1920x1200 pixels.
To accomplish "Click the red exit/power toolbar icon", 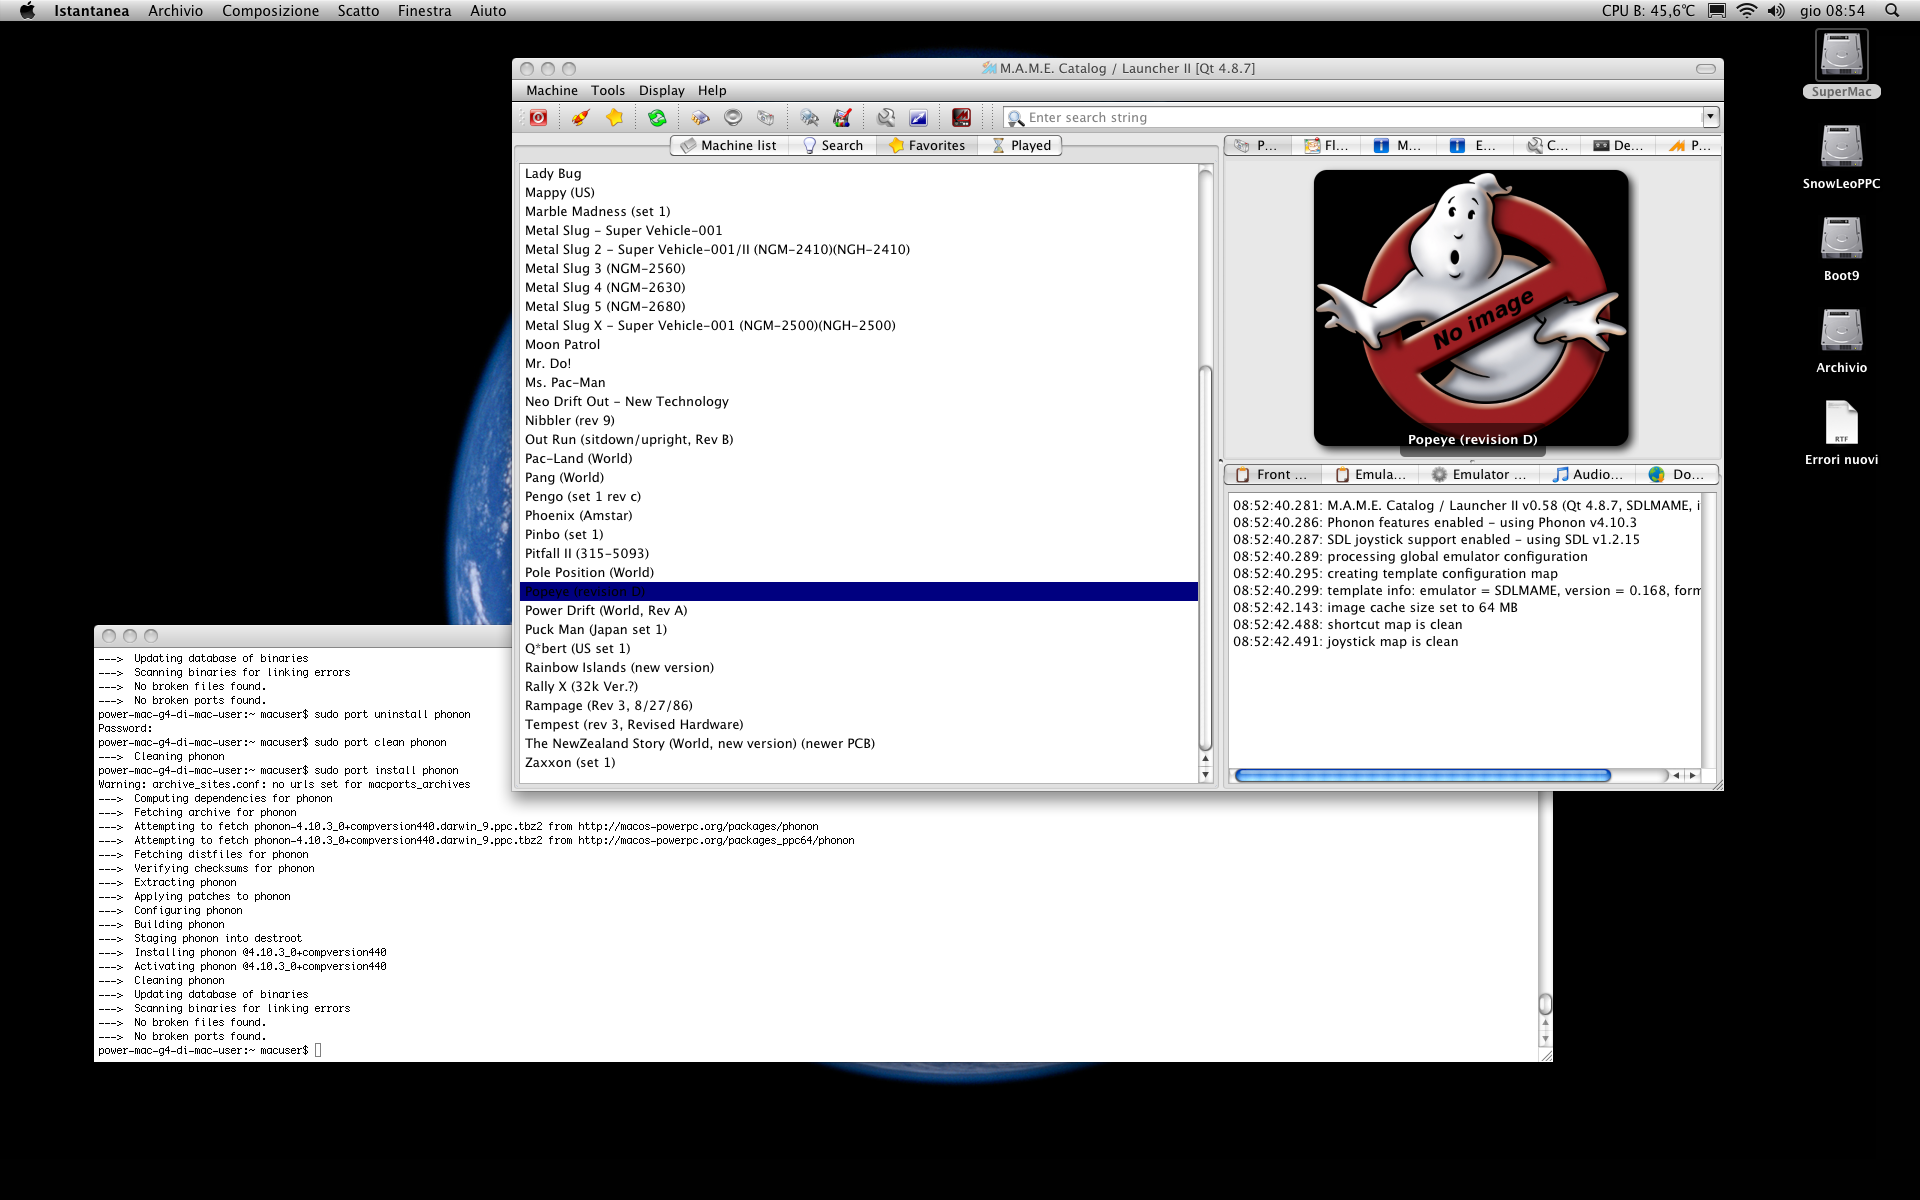I will [x=538, y=118].
